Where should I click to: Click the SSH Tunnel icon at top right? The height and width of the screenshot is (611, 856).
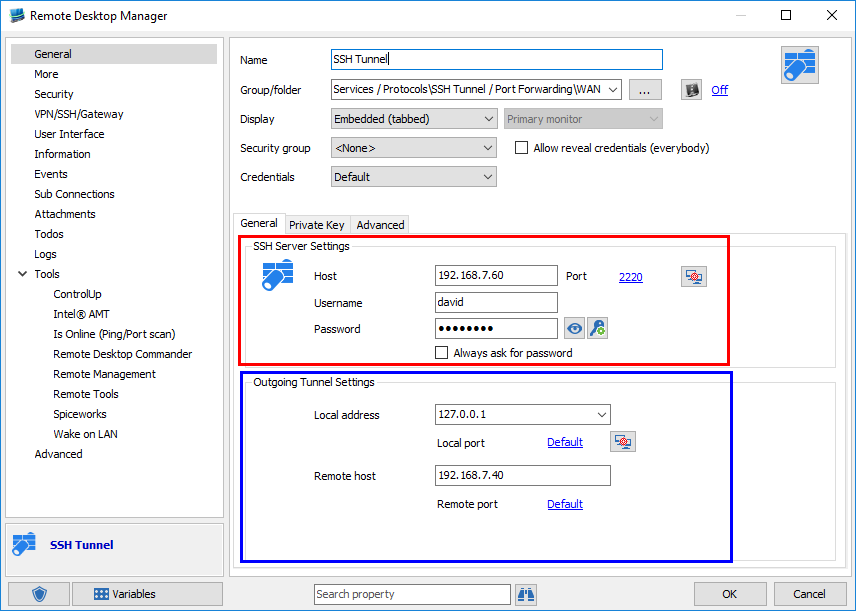coord(799,64)
